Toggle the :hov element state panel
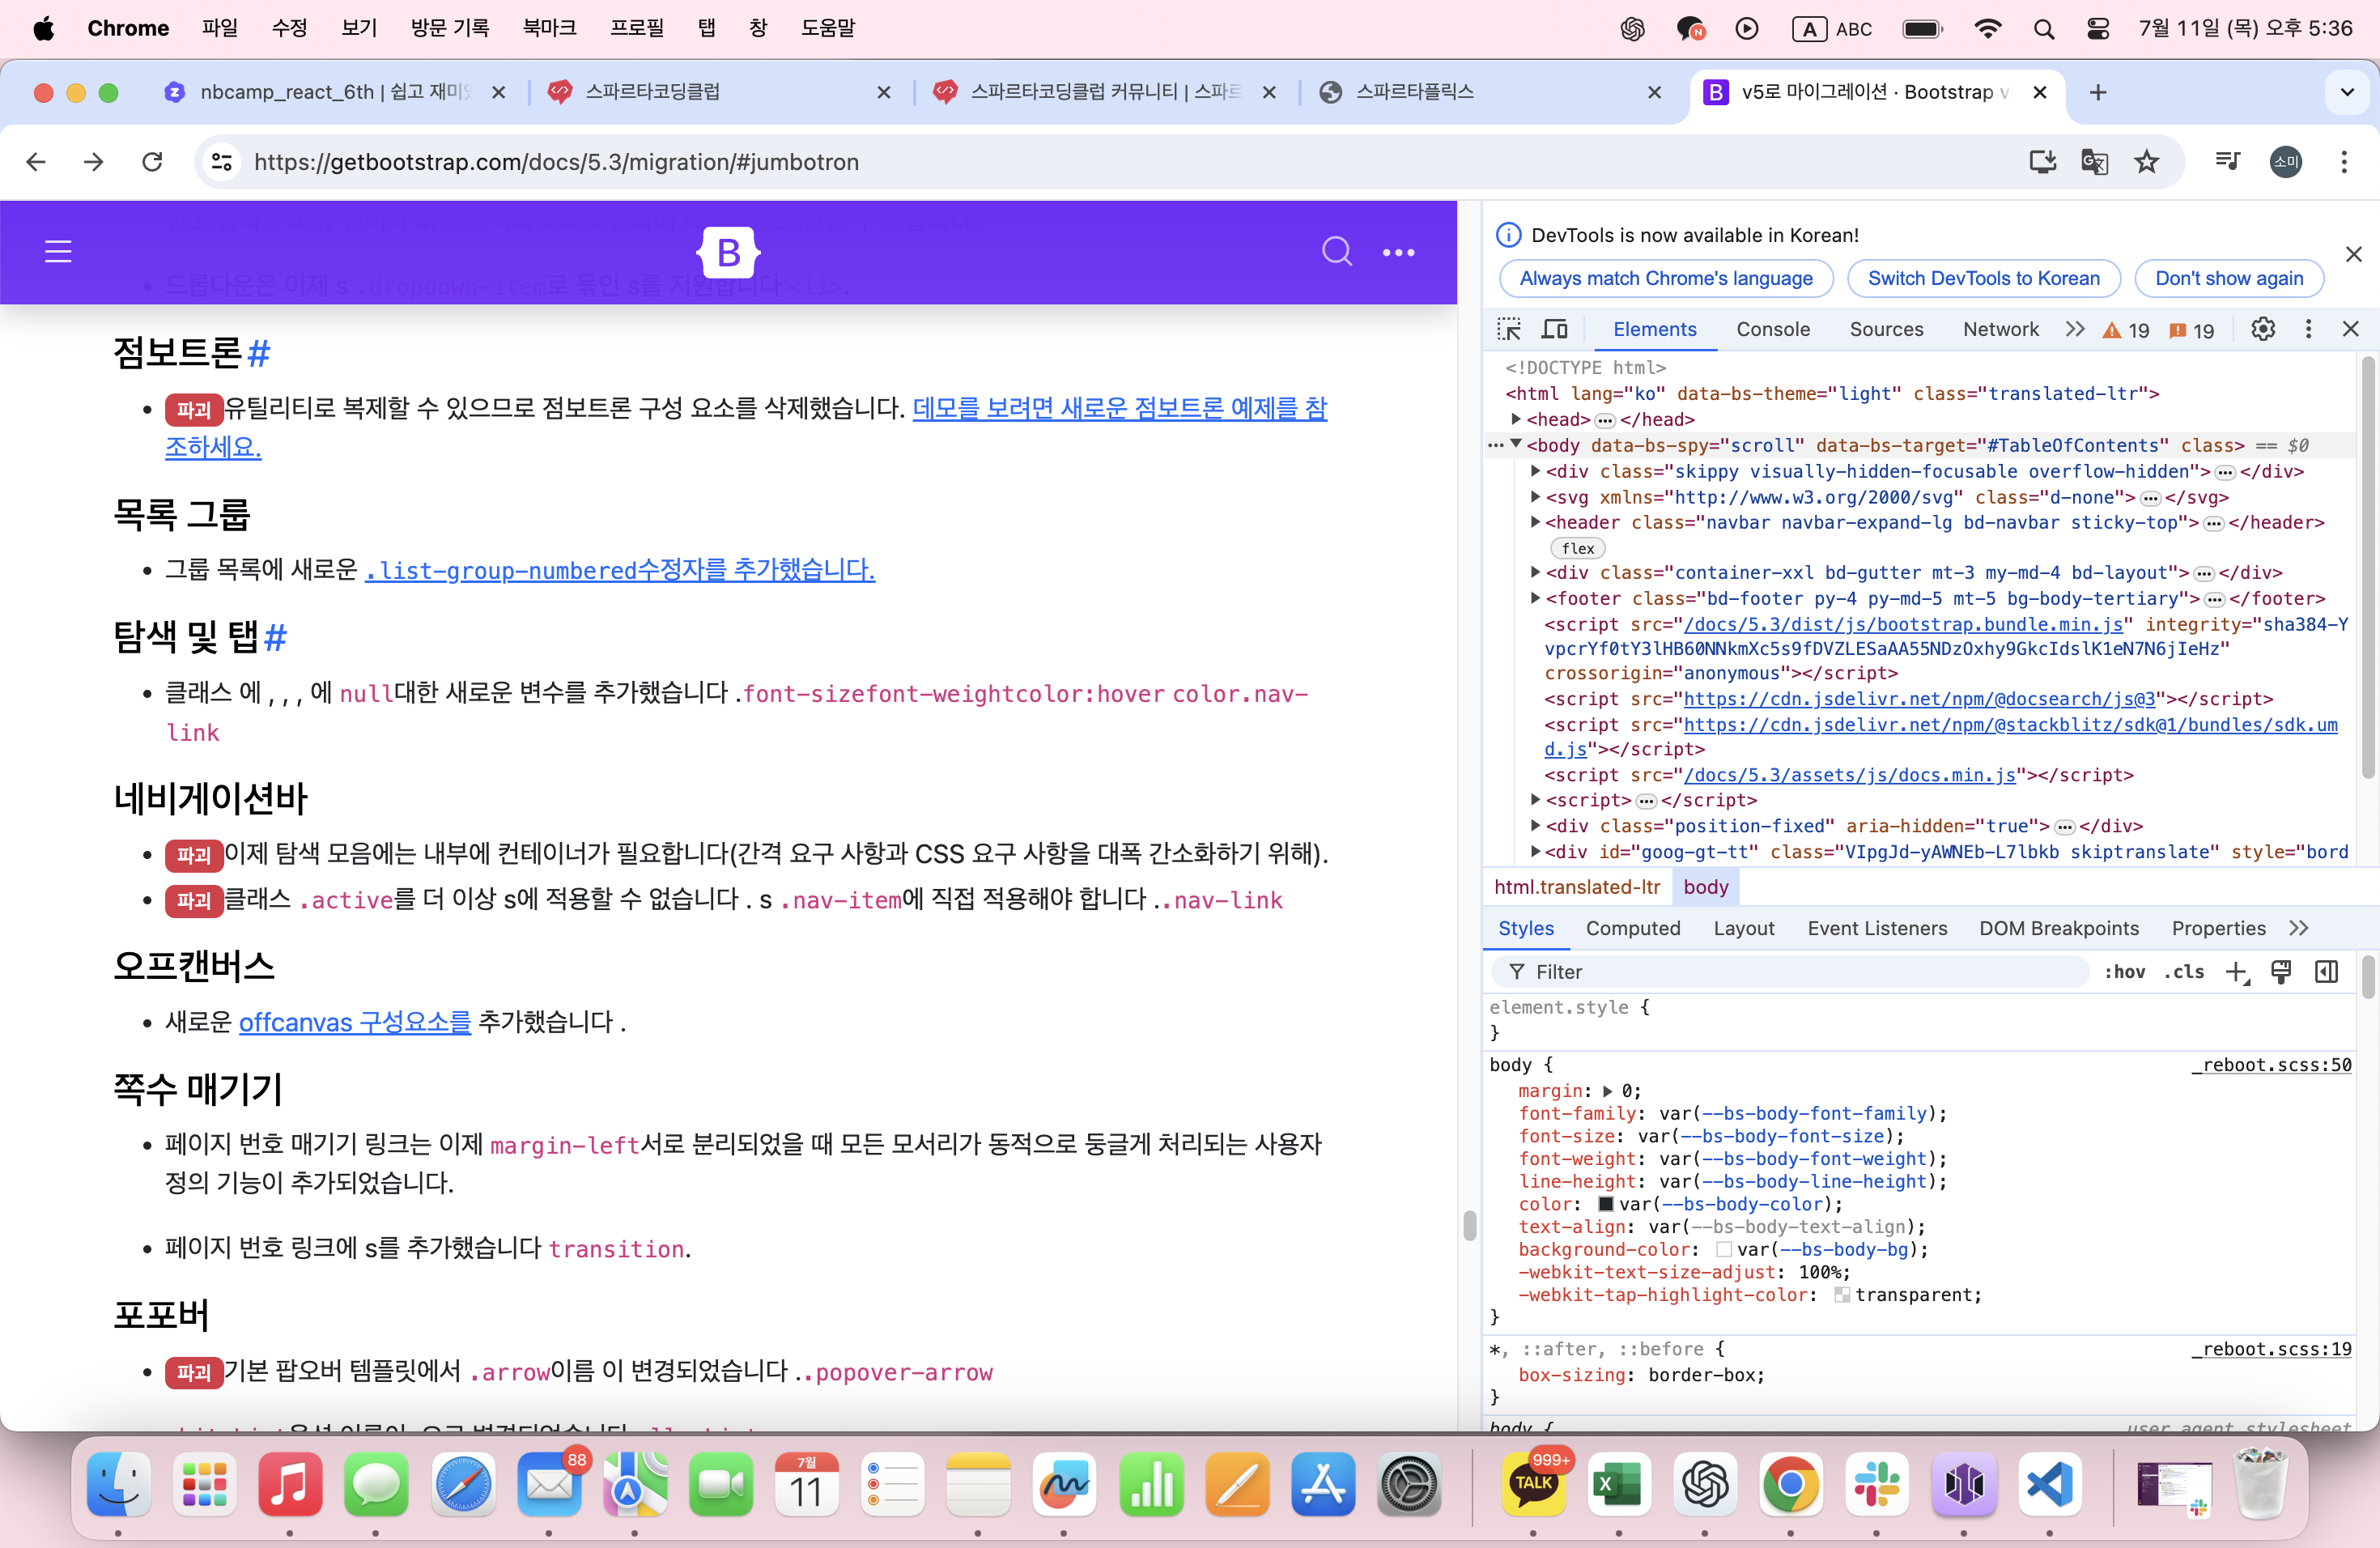This screenshot has height=1548, width=2380. point(2124,972)
